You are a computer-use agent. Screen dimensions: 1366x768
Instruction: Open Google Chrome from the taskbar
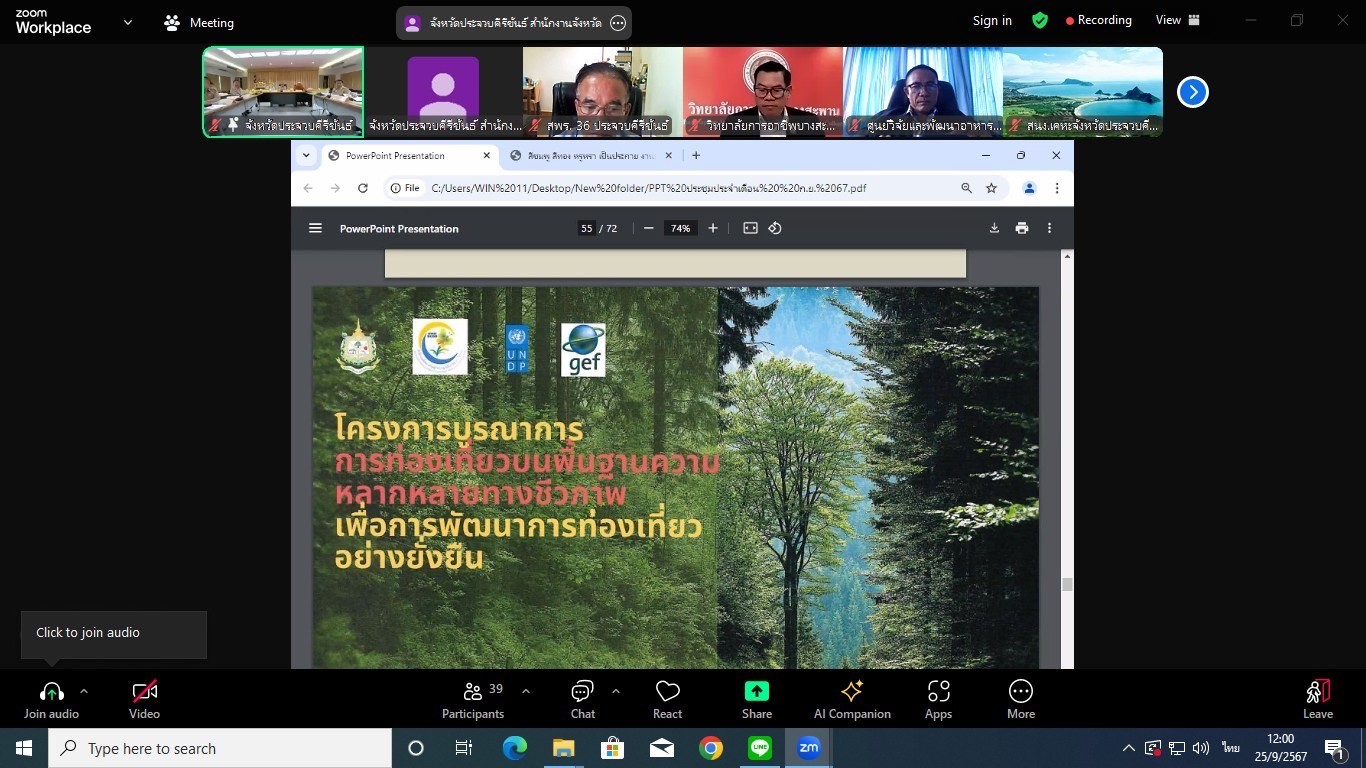tap(711, 748)
